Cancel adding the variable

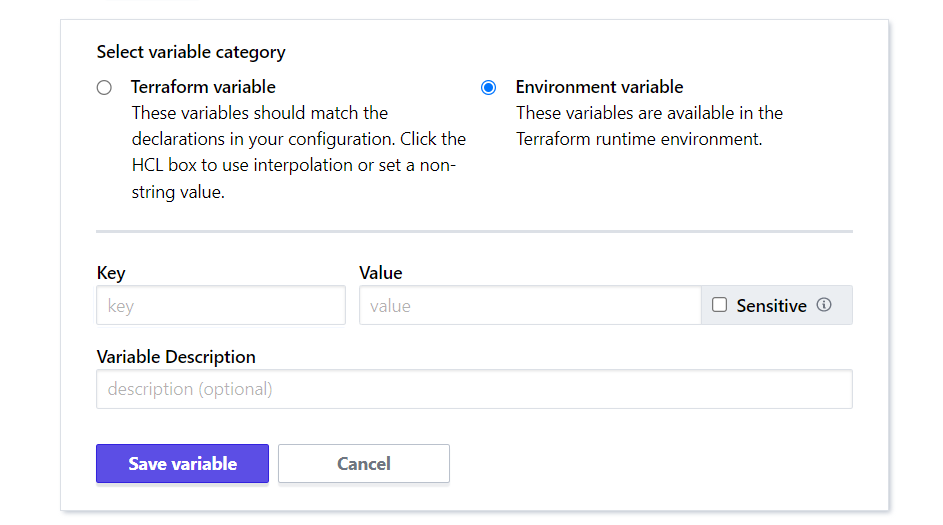point(364,464)
